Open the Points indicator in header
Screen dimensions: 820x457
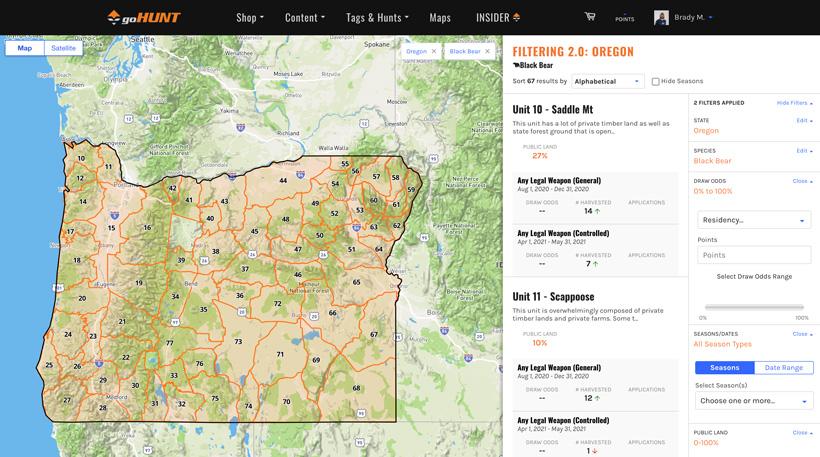(x=624, y=17)
